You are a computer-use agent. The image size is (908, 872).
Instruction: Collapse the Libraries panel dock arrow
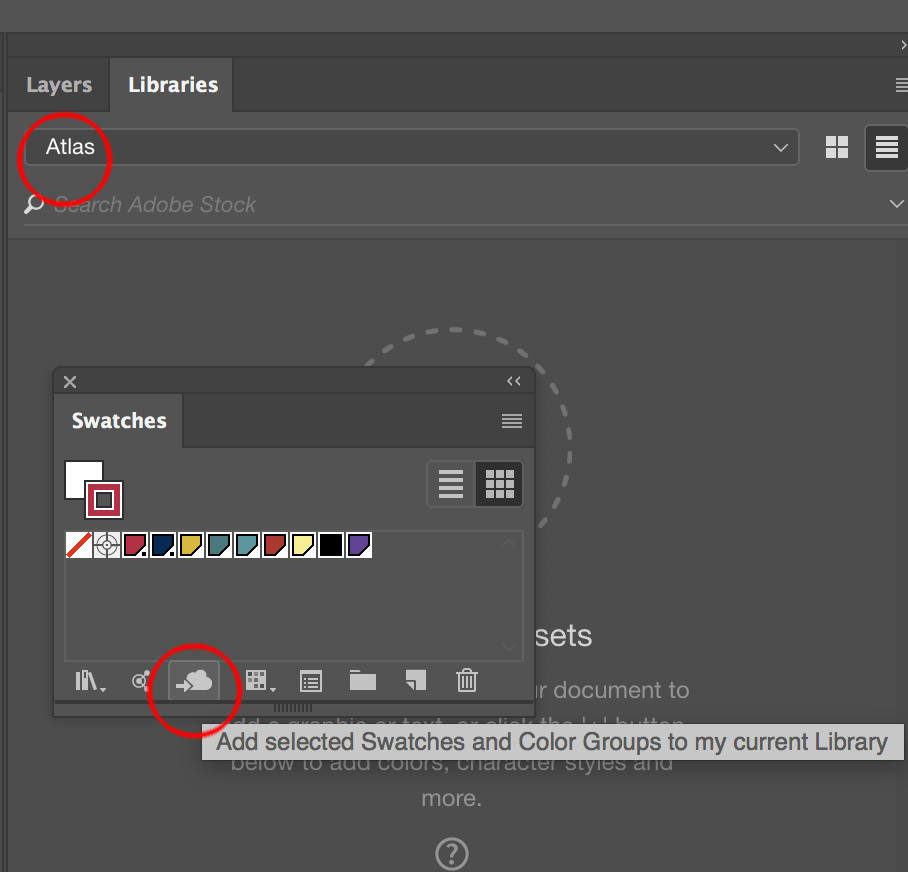tap(903, 45)
